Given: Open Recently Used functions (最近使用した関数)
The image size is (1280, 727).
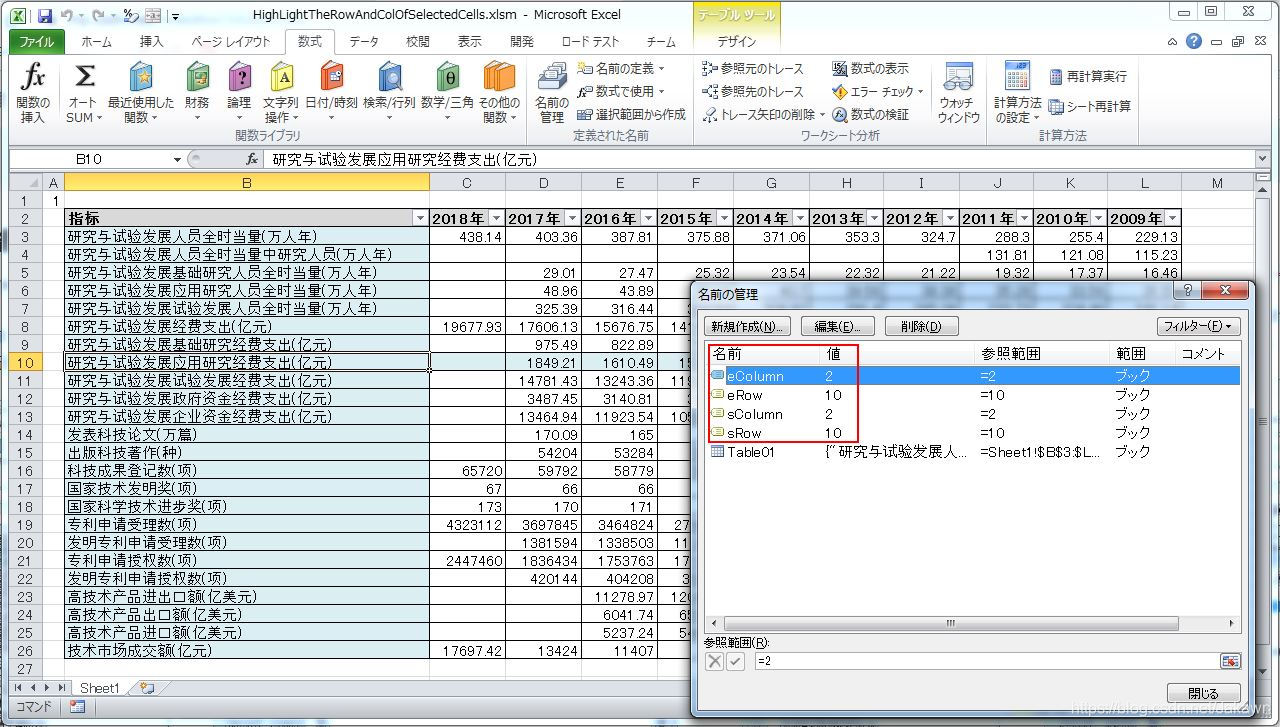Looking at the screenshot, I should point(141,92).
